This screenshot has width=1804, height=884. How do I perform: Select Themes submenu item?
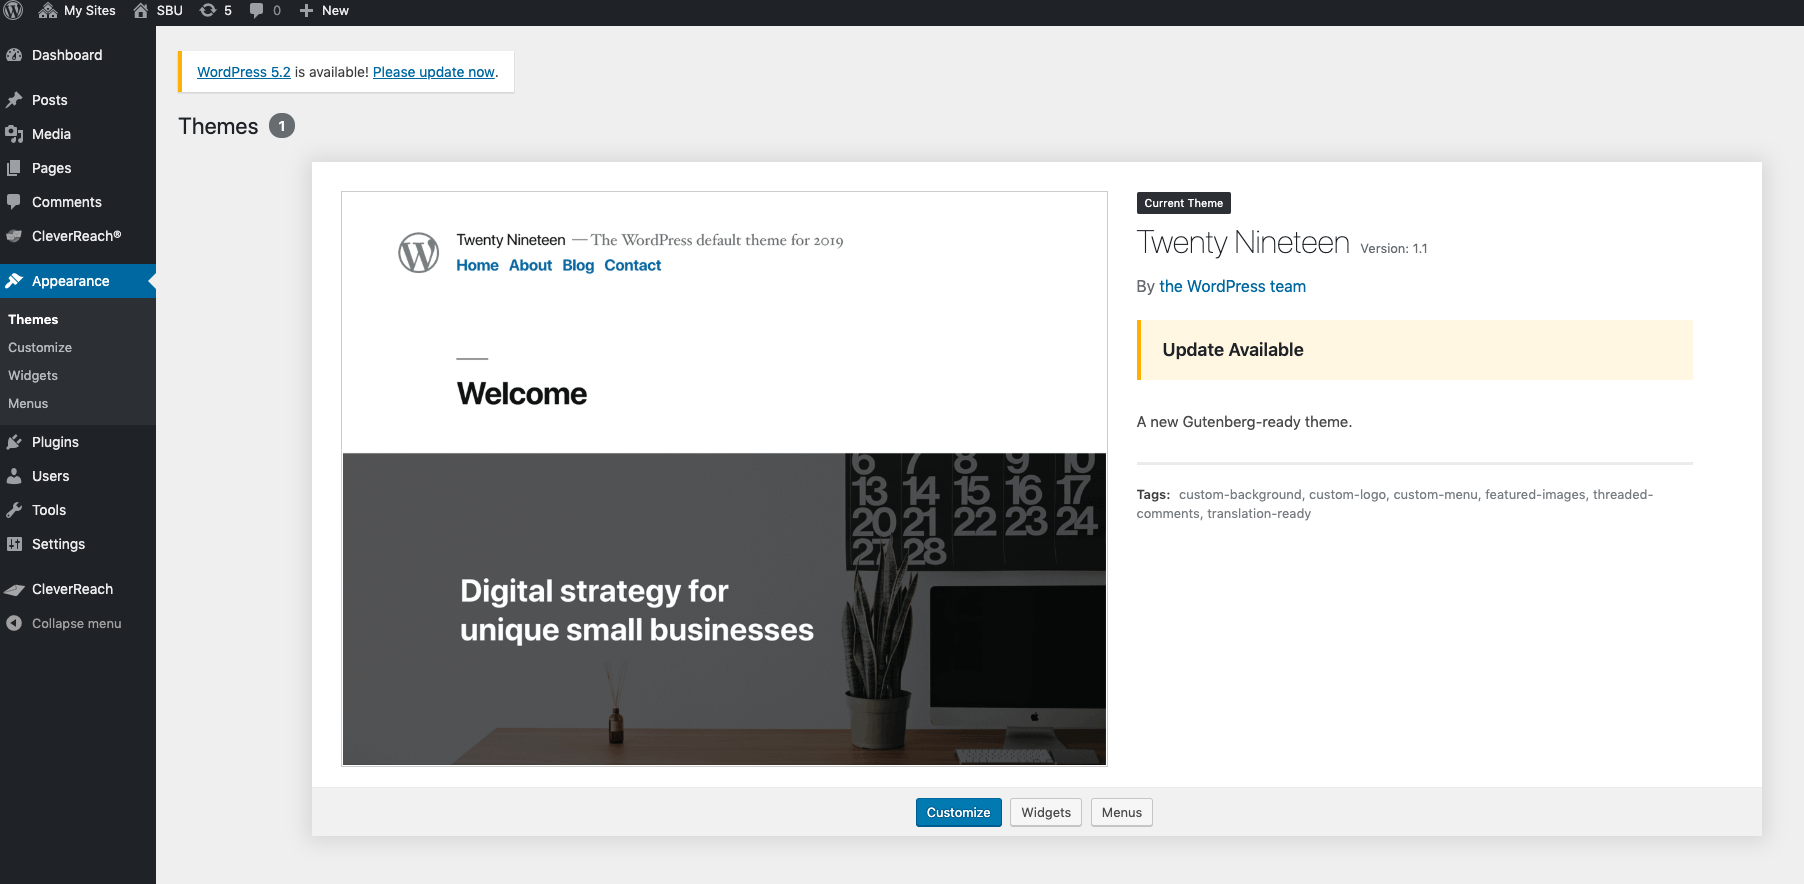point(33,320)
